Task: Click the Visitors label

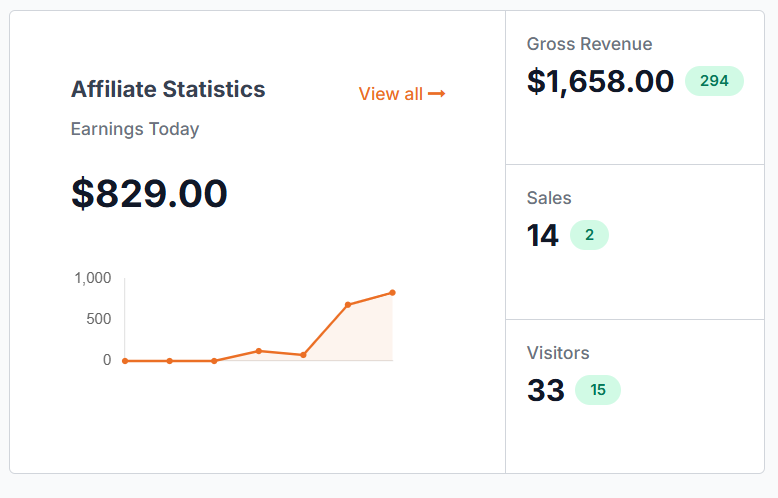Action: pos(558,353)
